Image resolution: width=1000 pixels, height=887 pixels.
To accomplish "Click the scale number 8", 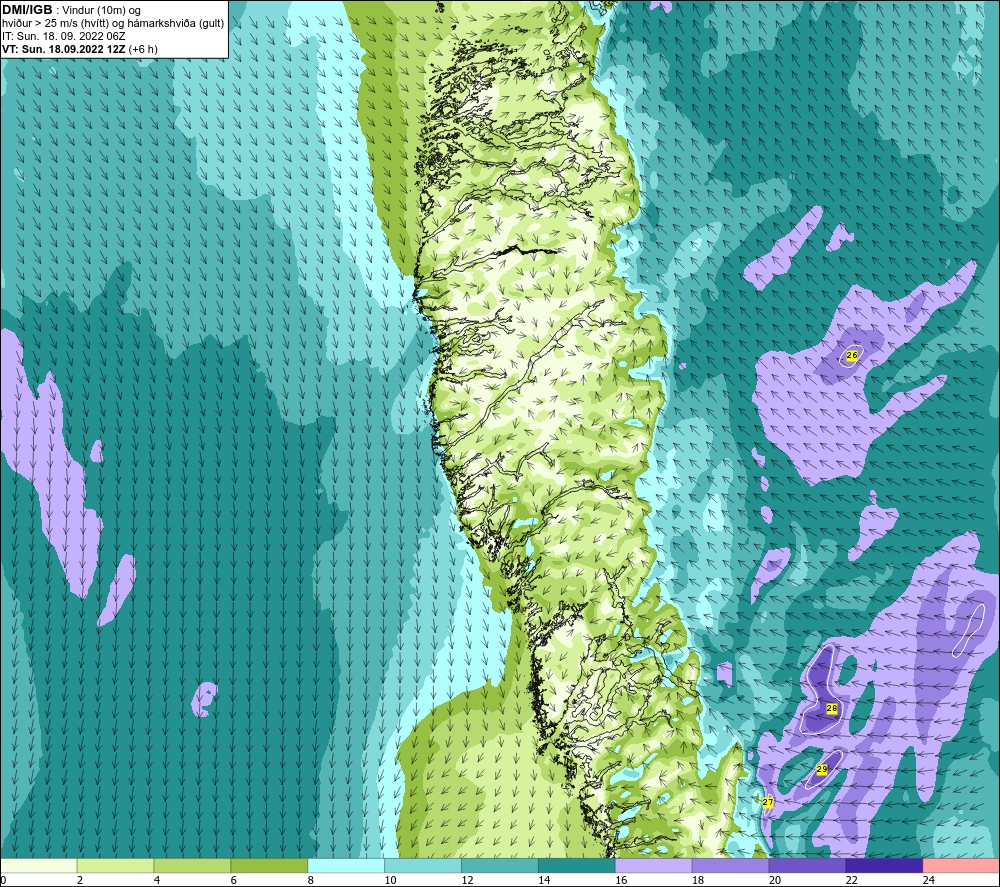I will coord(311,880).
